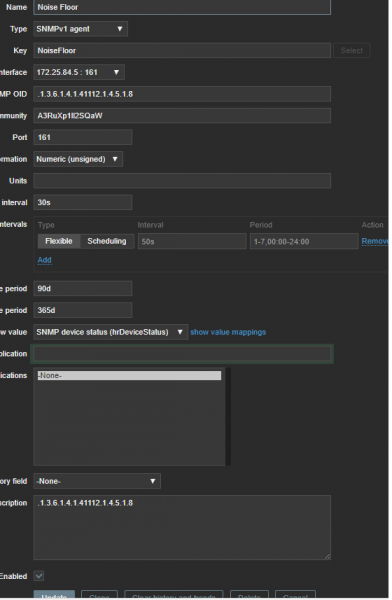Select the Flexible interval type
The image size is (392, 600).
click(59, 241)
